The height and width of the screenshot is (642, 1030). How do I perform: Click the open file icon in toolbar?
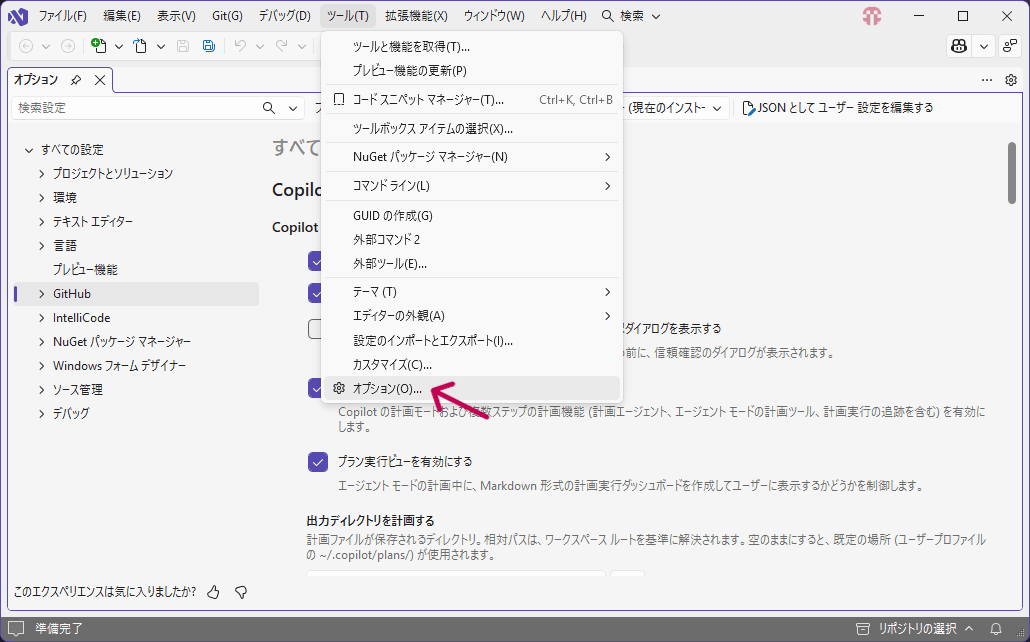click(x=140, y=46)
